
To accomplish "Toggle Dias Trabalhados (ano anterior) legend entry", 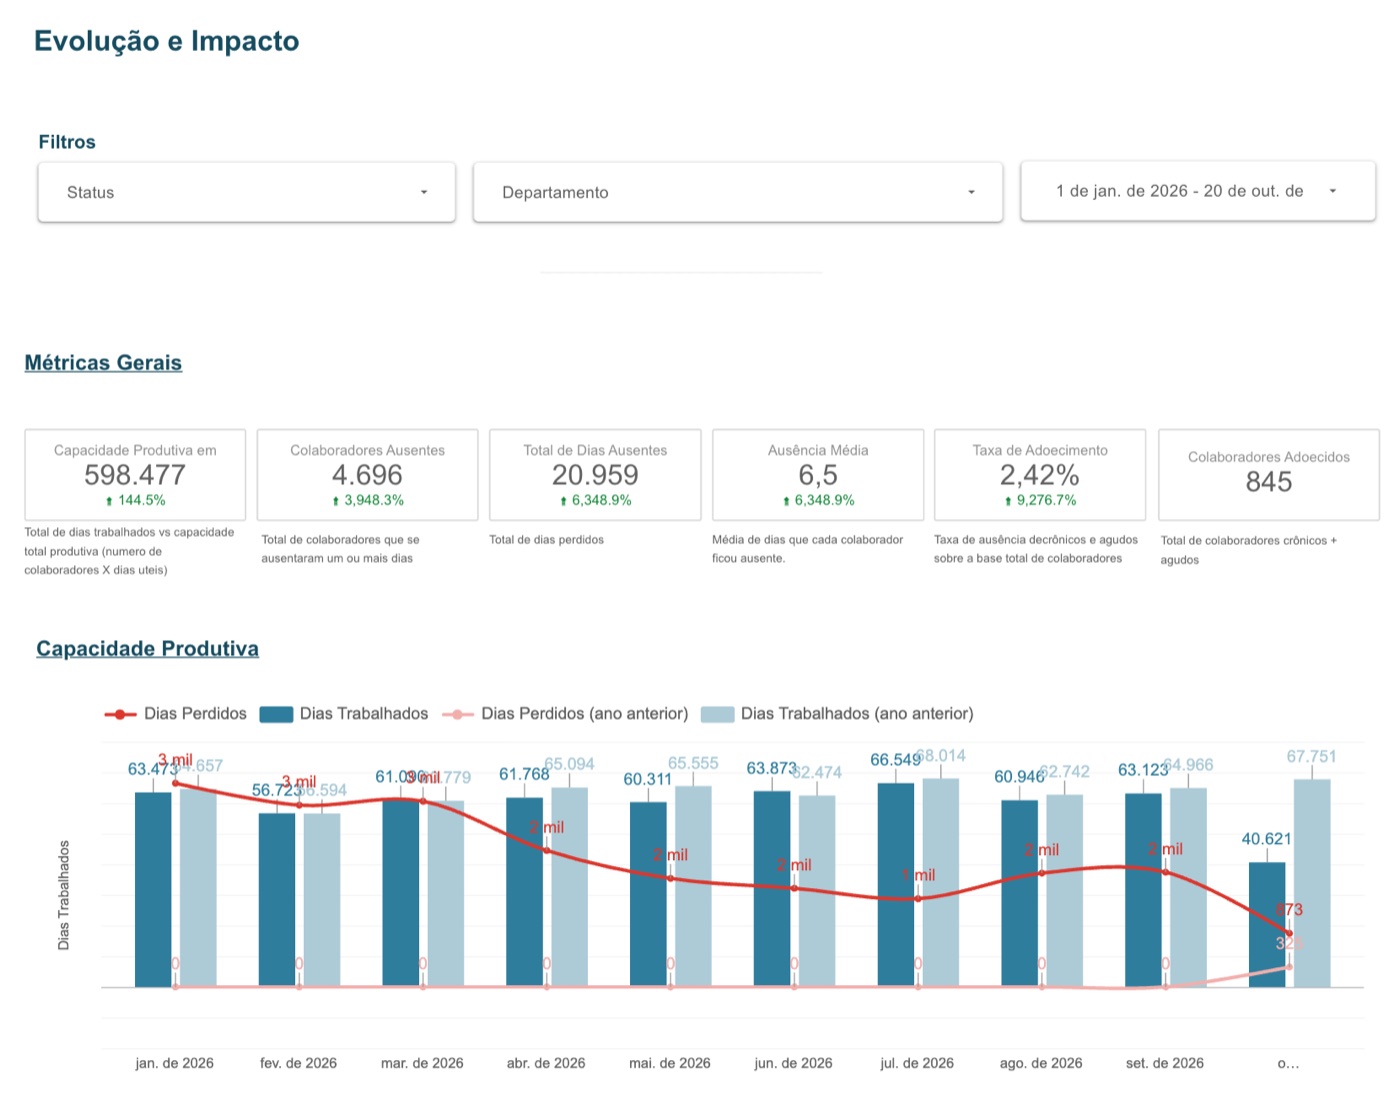I will [837, 714].
